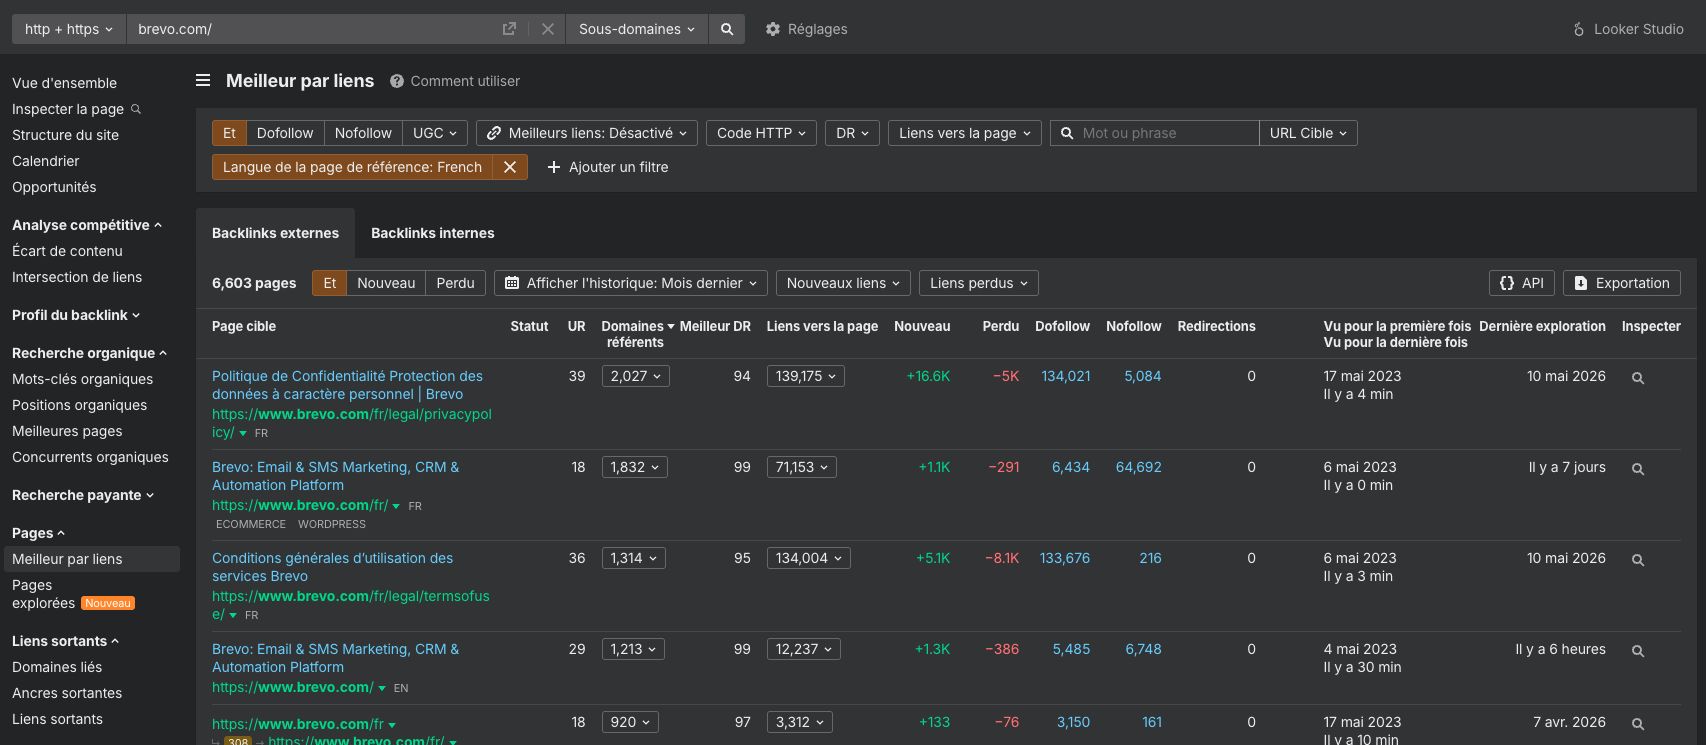The image size is (1706, 745).
Task: Click the search magnifier button beside Sous-domaines
Action: pyautogui.click(x=727, y=29)
